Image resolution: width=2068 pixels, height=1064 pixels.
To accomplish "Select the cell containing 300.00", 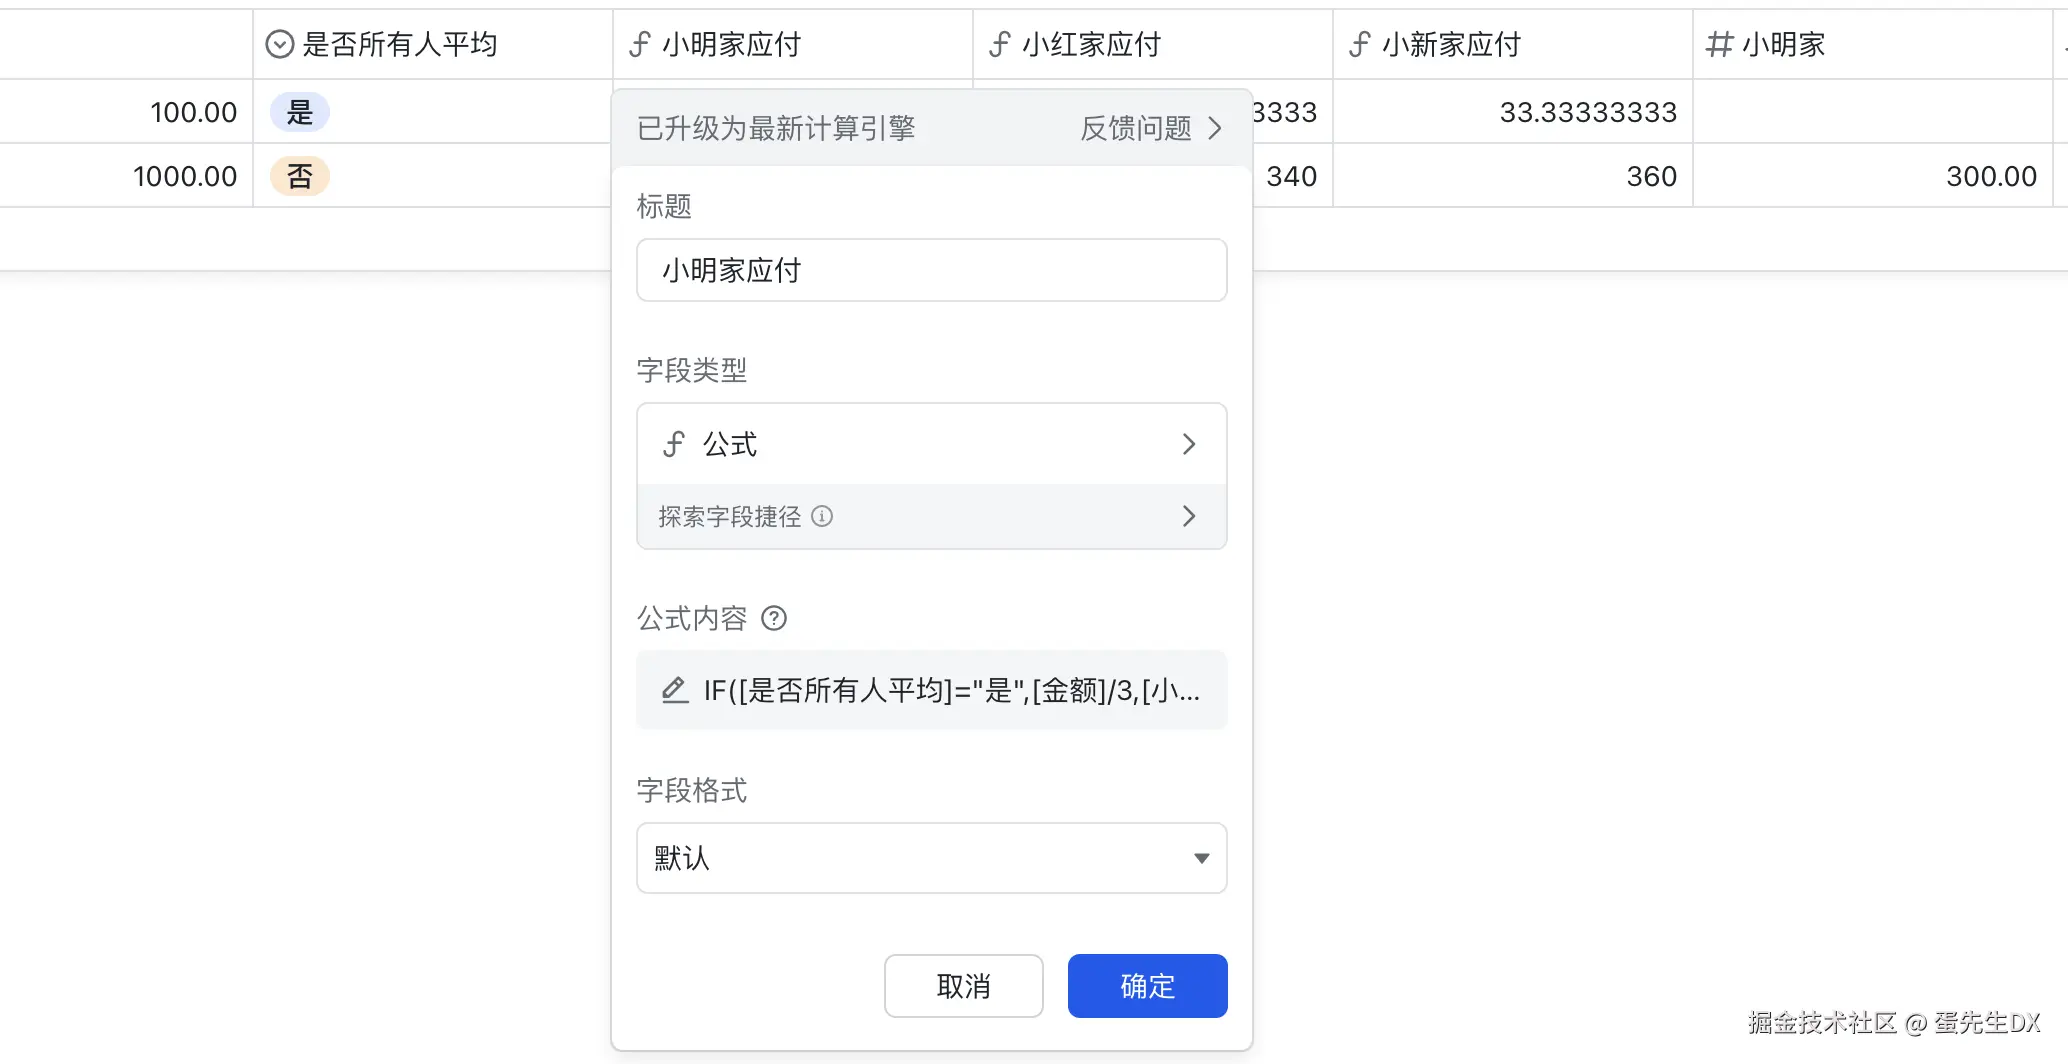I will click(x=1872, y=176).
